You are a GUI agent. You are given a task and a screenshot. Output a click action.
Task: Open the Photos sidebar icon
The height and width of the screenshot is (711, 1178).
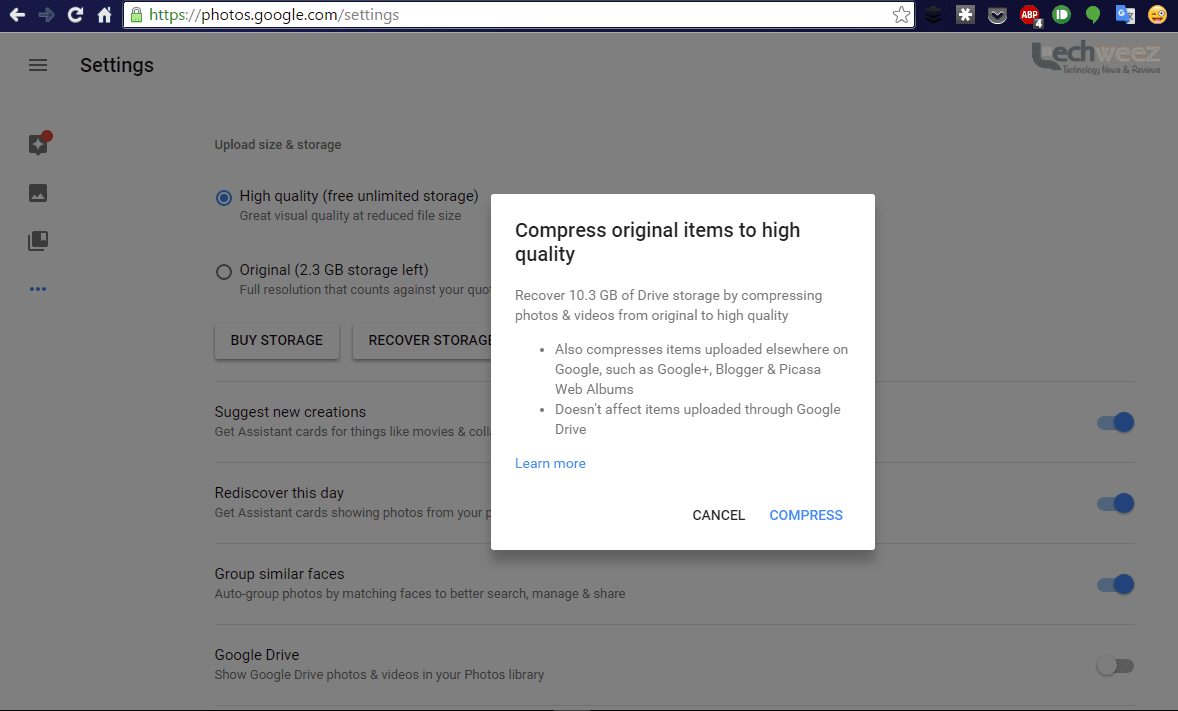(38, 193)
